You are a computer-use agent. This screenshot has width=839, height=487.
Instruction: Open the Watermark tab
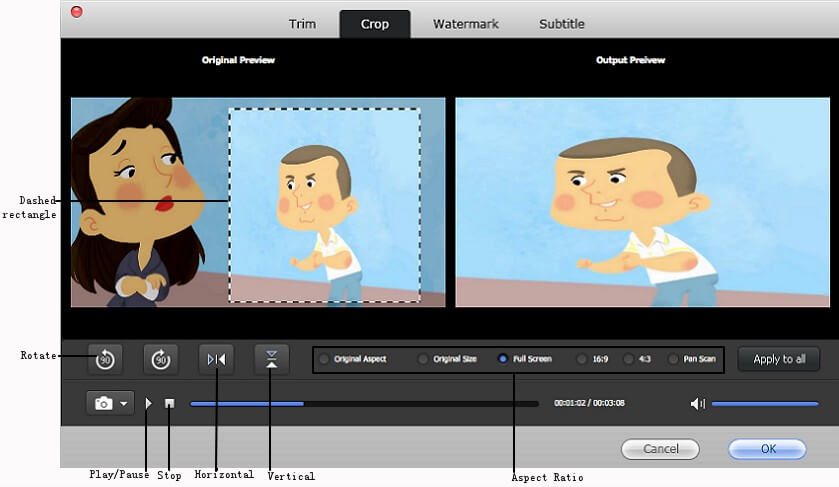pyautogui.click(x=465, y=24)
